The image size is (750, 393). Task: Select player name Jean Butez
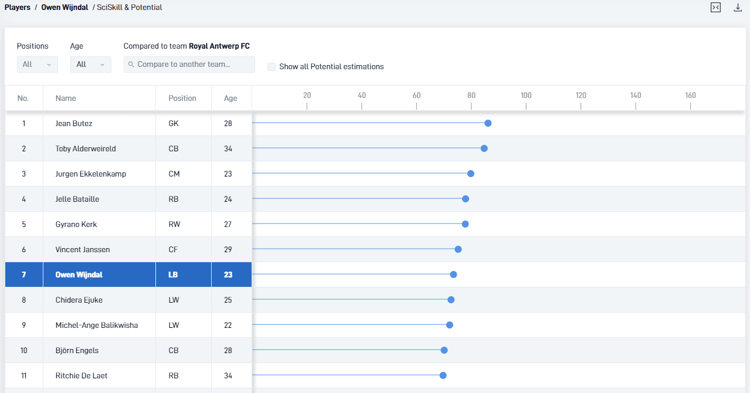(x=74, y=123)
